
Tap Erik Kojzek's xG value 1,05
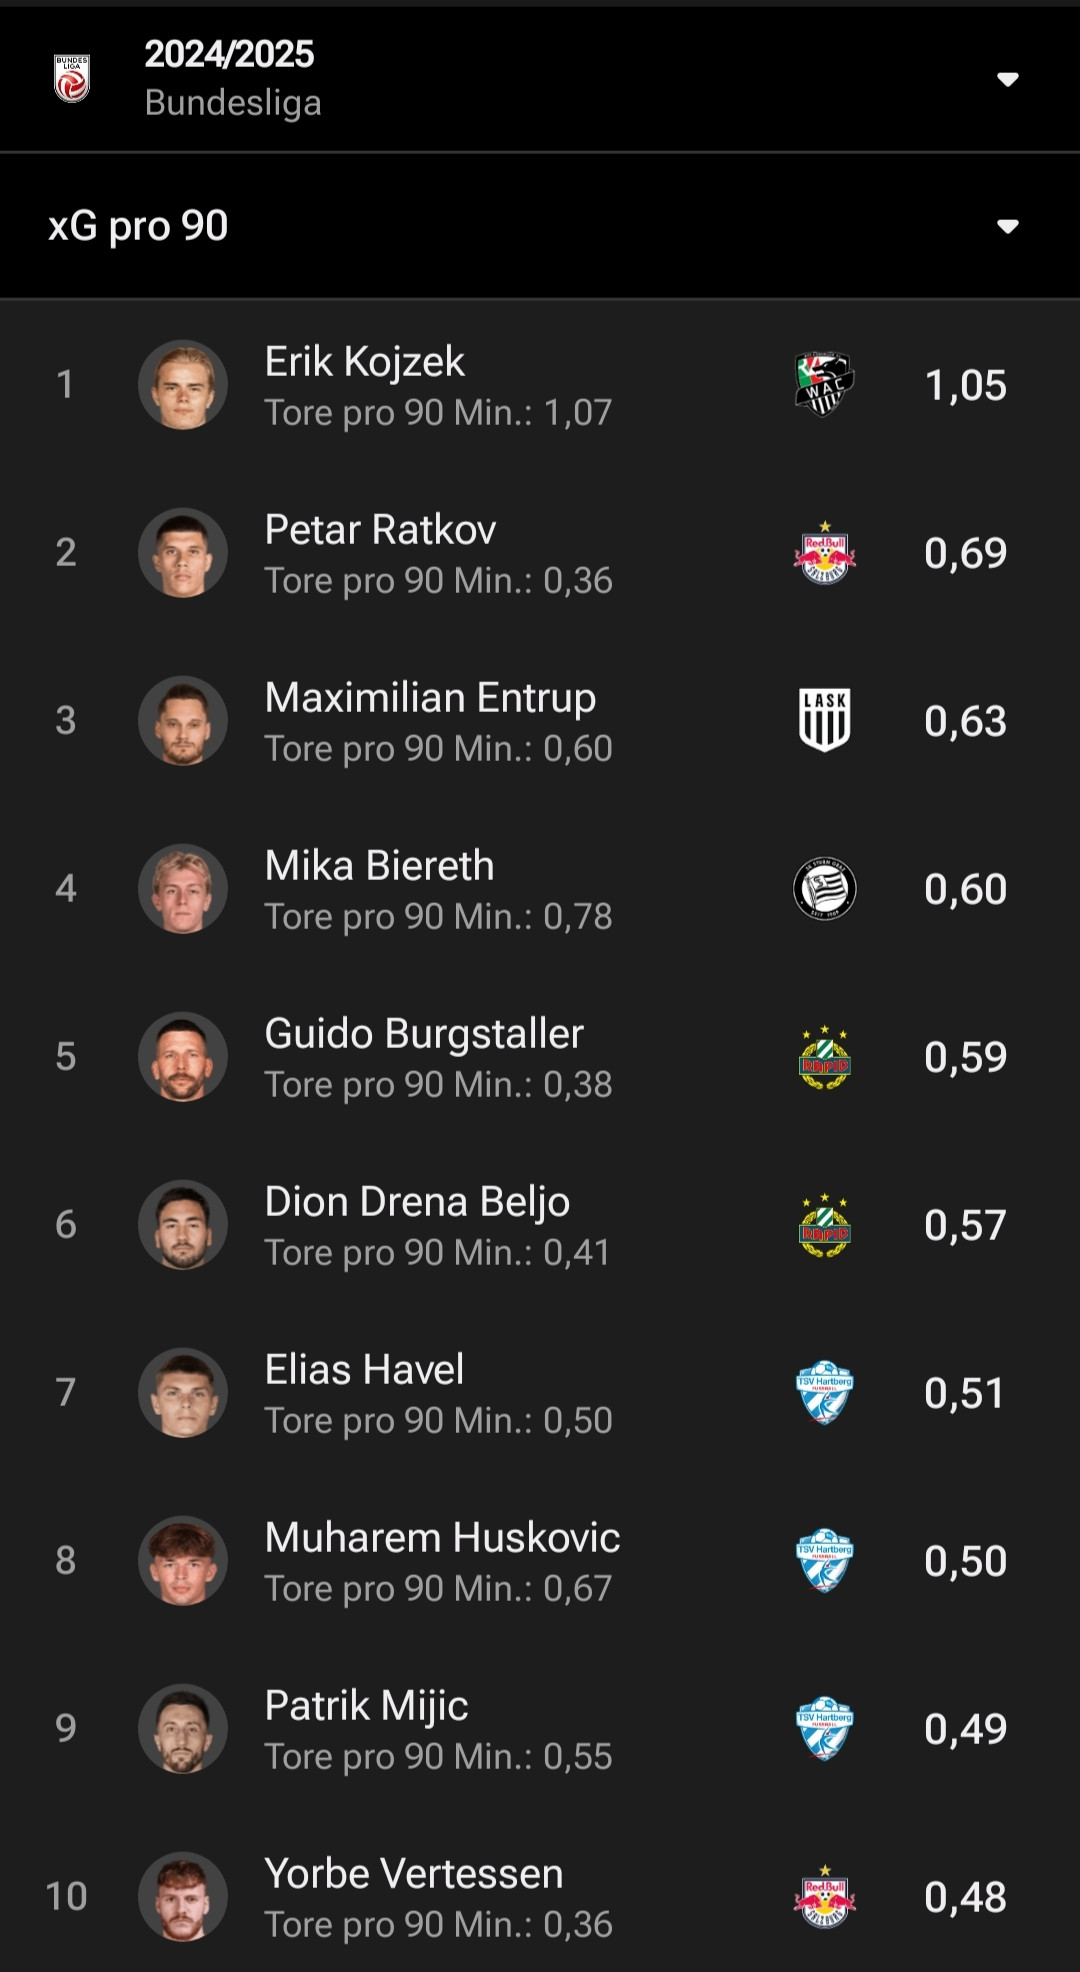click(x=965, y=385)
